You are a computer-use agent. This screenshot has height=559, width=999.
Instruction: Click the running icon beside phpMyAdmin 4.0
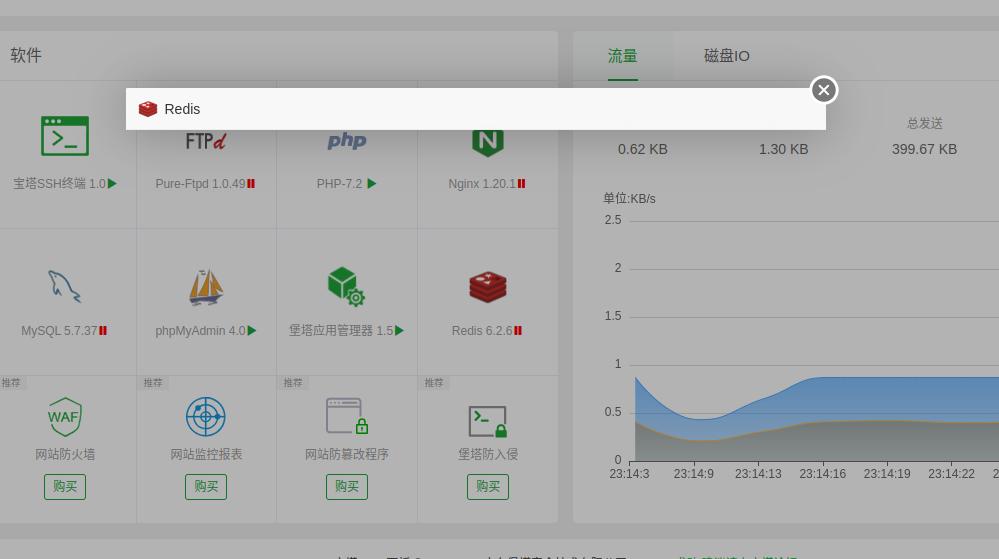(x=252, y=331)
